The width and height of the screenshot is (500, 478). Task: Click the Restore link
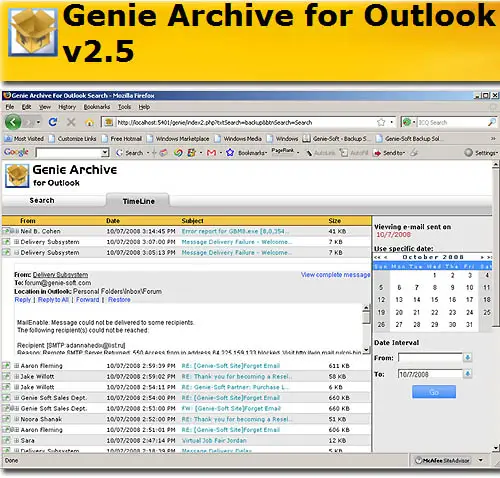(119, 299)
